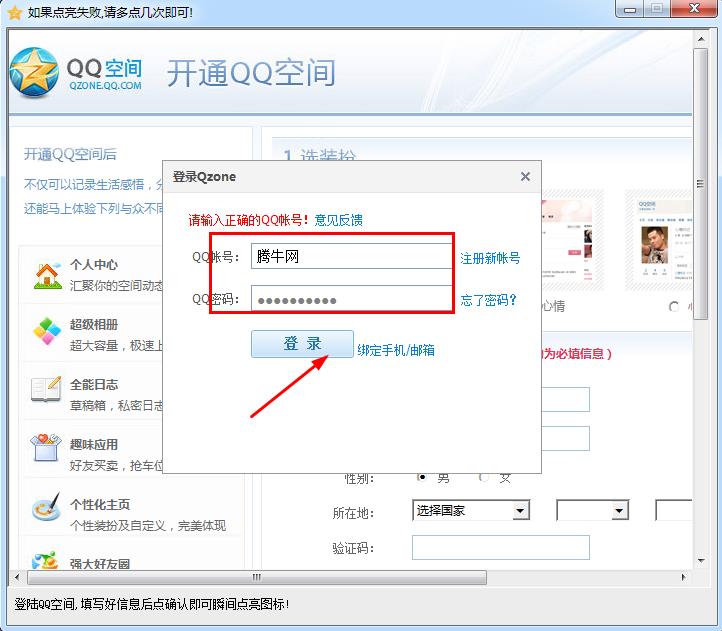Focus the 验证码 input field
Viewport: 722px width, 631px height.
tap(500, 548)
